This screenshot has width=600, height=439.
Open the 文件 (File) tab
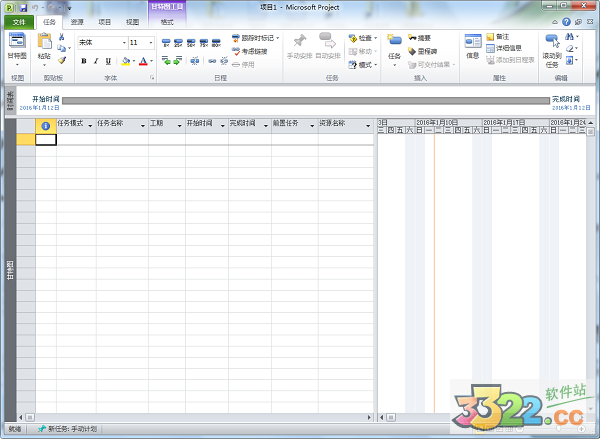point(17,20)
